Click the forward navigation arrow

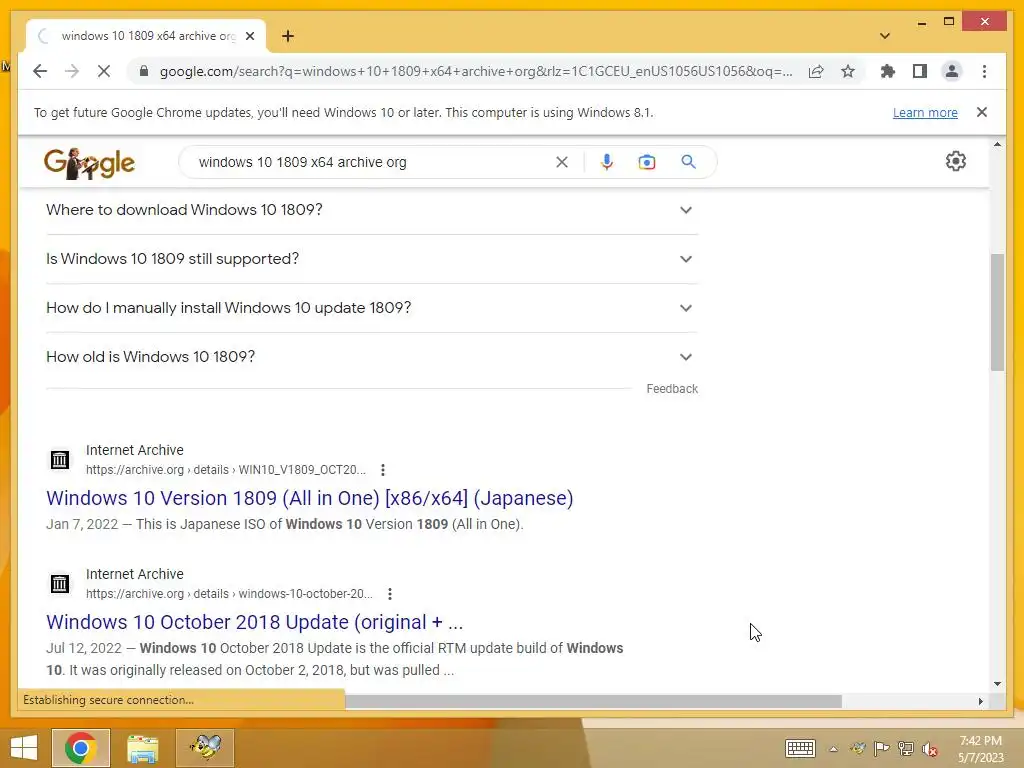click(x=72, y=71)
